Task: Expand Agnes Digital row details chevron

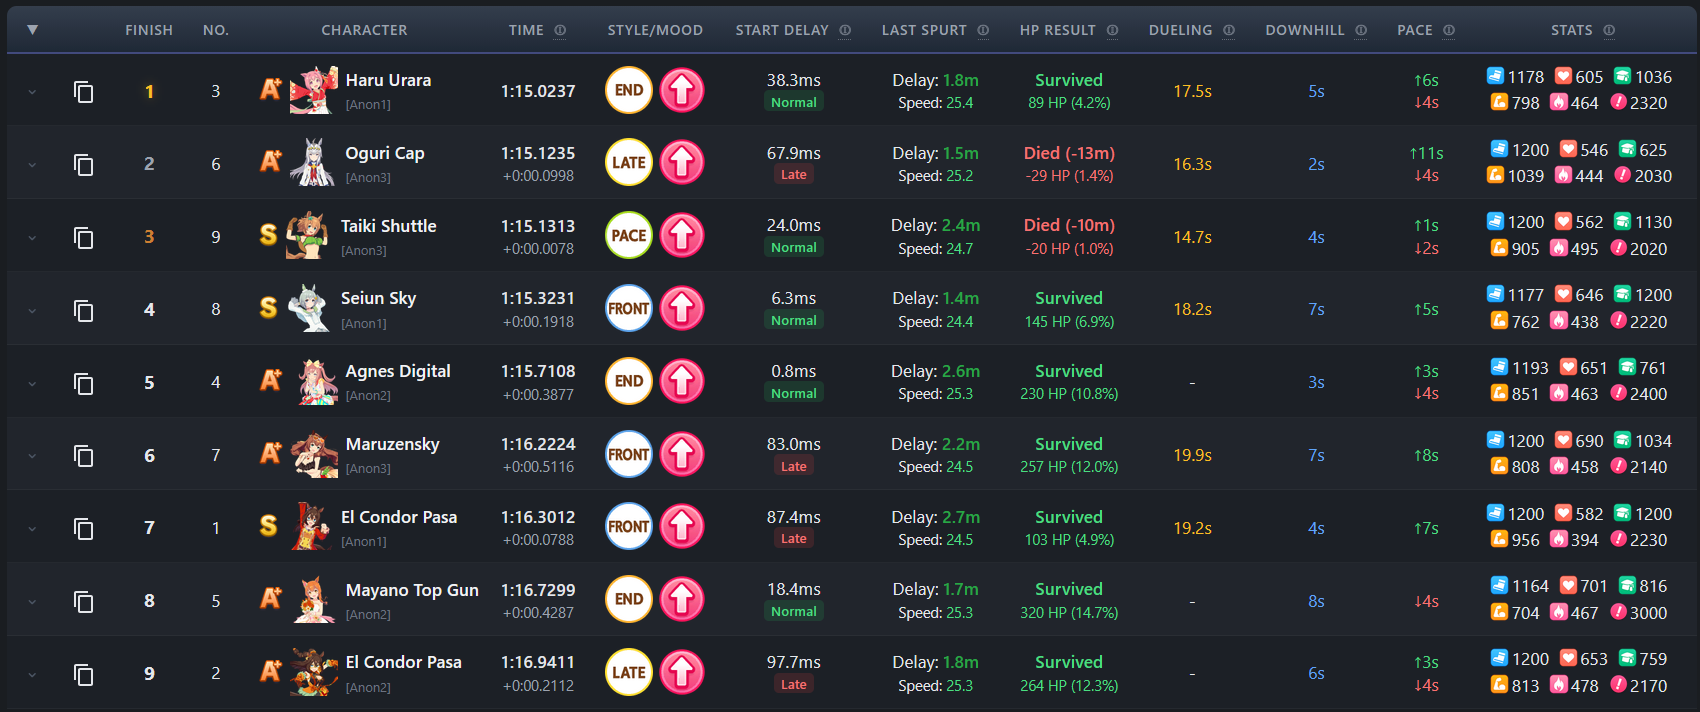Action: [x=32, y=383]
